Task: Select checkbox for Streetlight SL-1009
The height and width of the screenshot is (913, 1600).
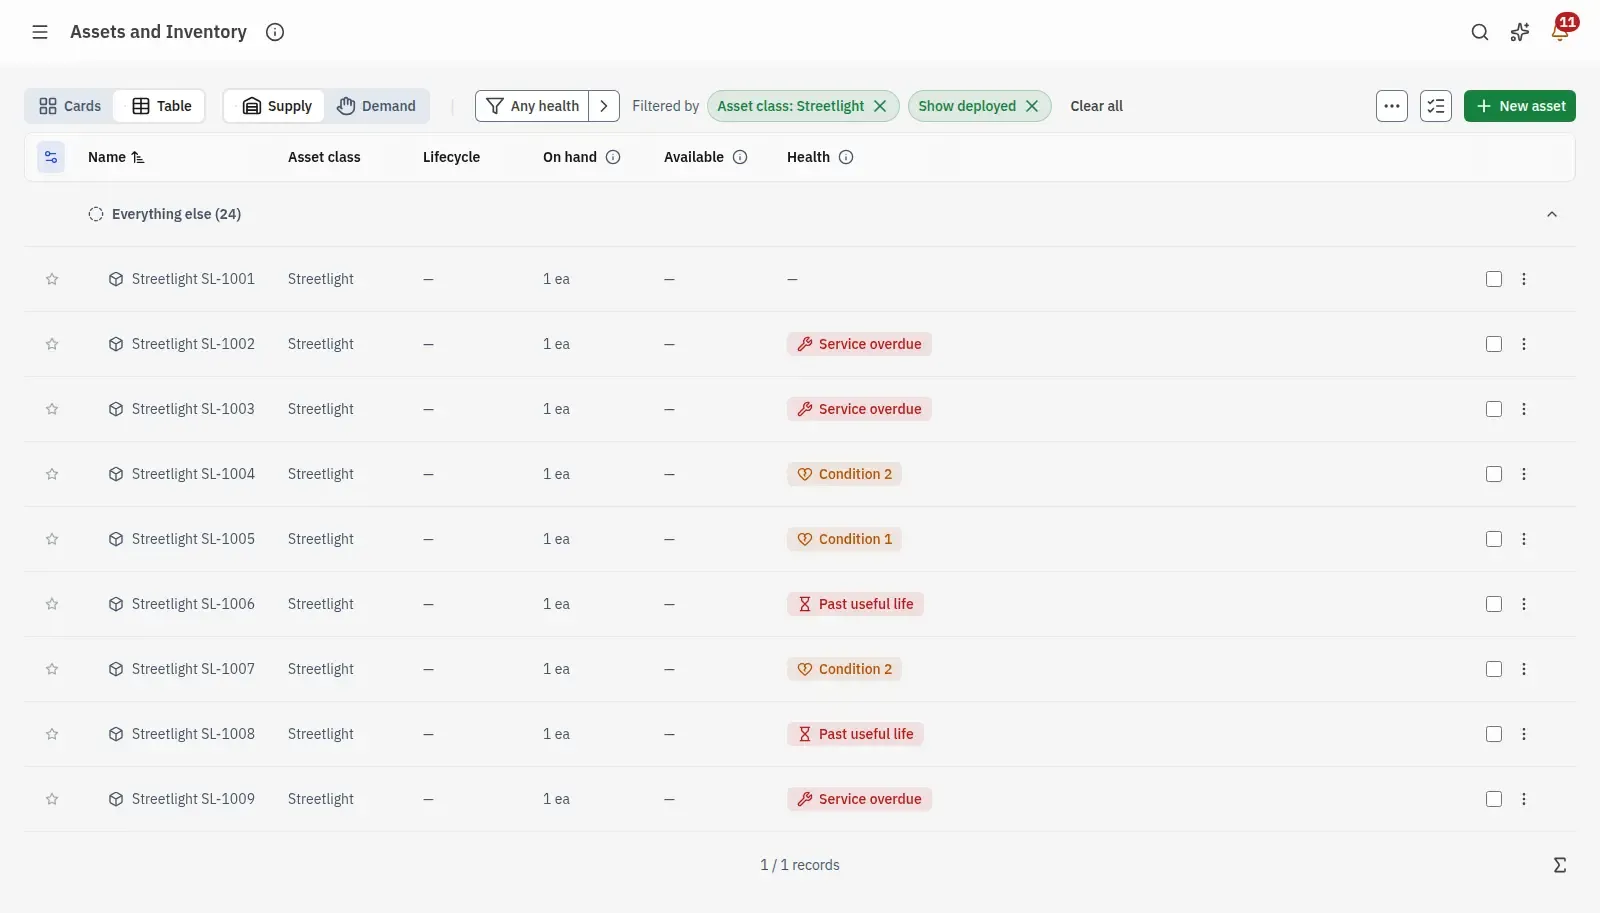Action: click(1494, 799)
